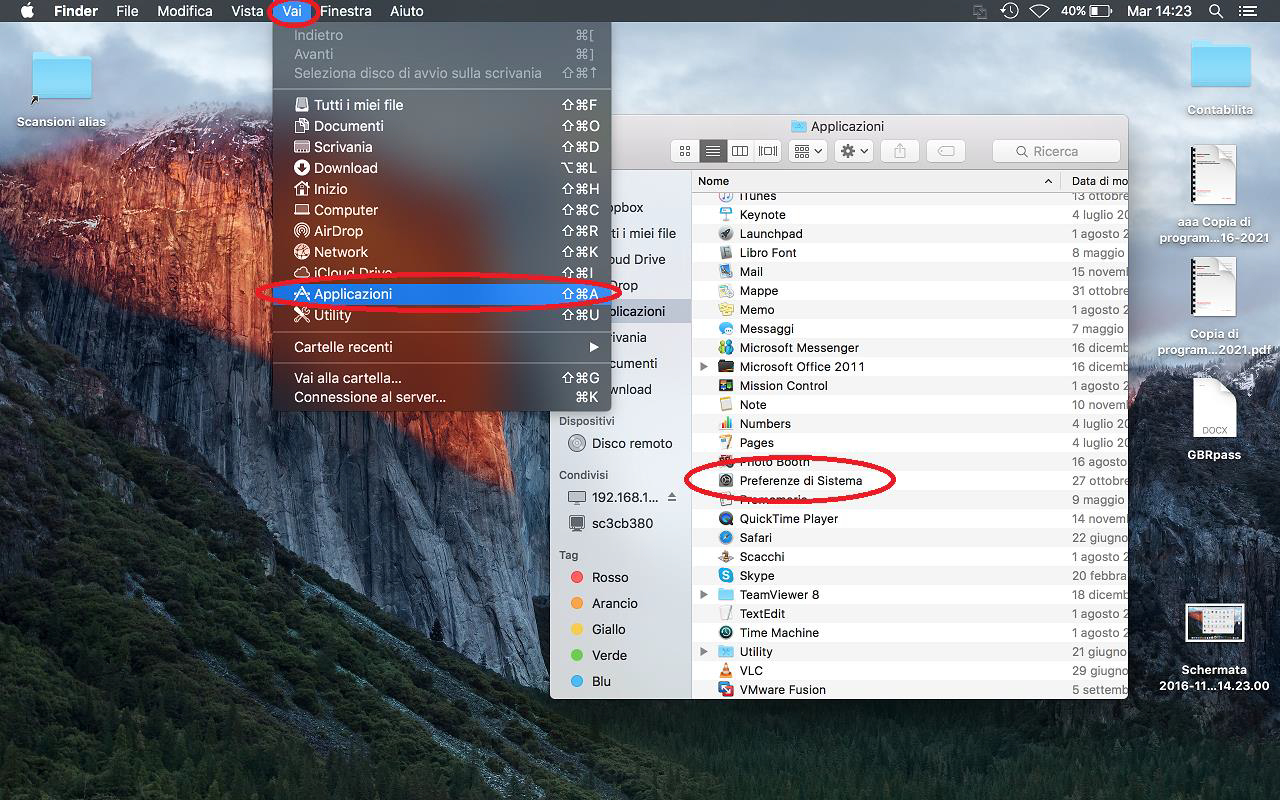Expand the Utility folder in list
This screenshot has height=800, width=1280.
[x=704, y=652]
